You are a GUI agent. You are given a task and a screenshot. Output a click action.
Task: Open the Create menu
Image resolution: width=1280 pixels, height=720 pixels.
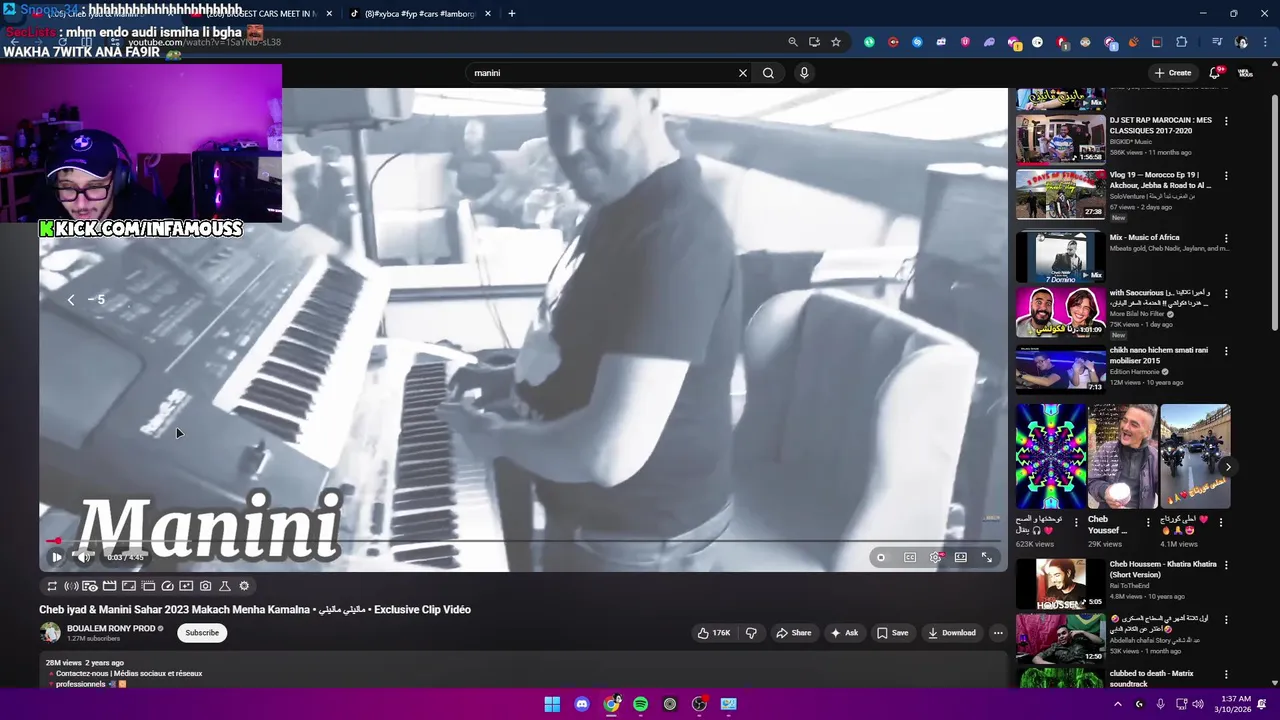pos(1173,73)
